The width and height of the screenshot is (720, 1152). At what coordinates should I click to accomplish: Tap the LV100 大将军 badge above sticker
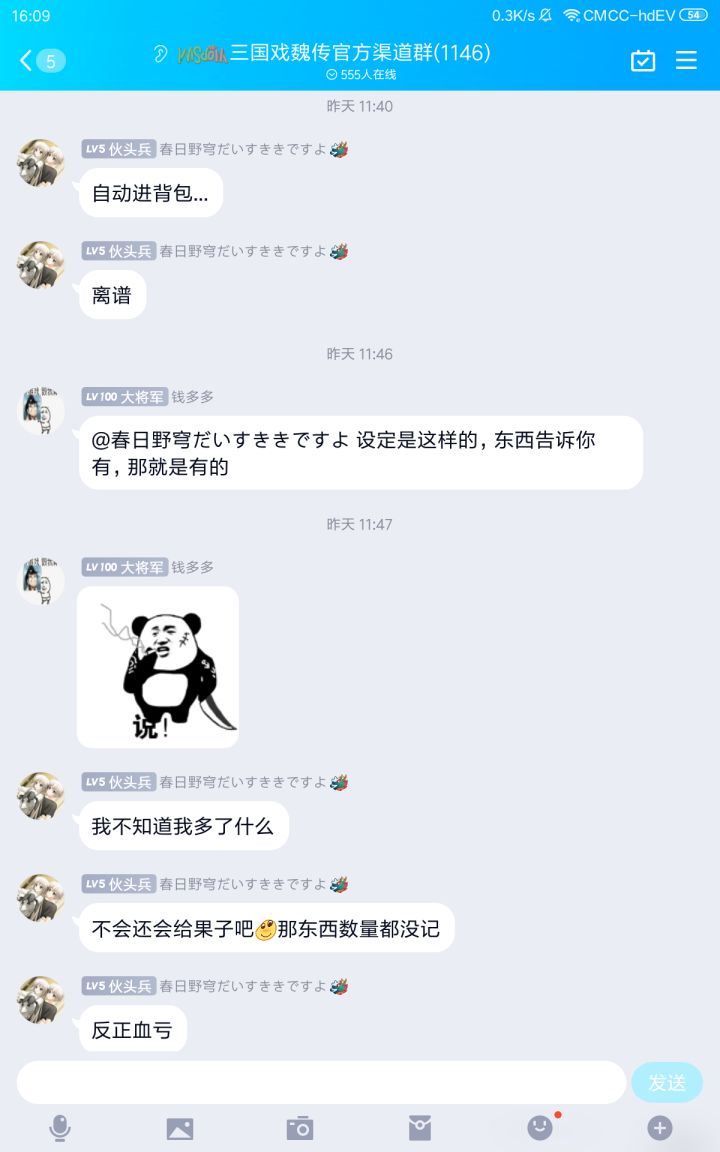[124, 567]
